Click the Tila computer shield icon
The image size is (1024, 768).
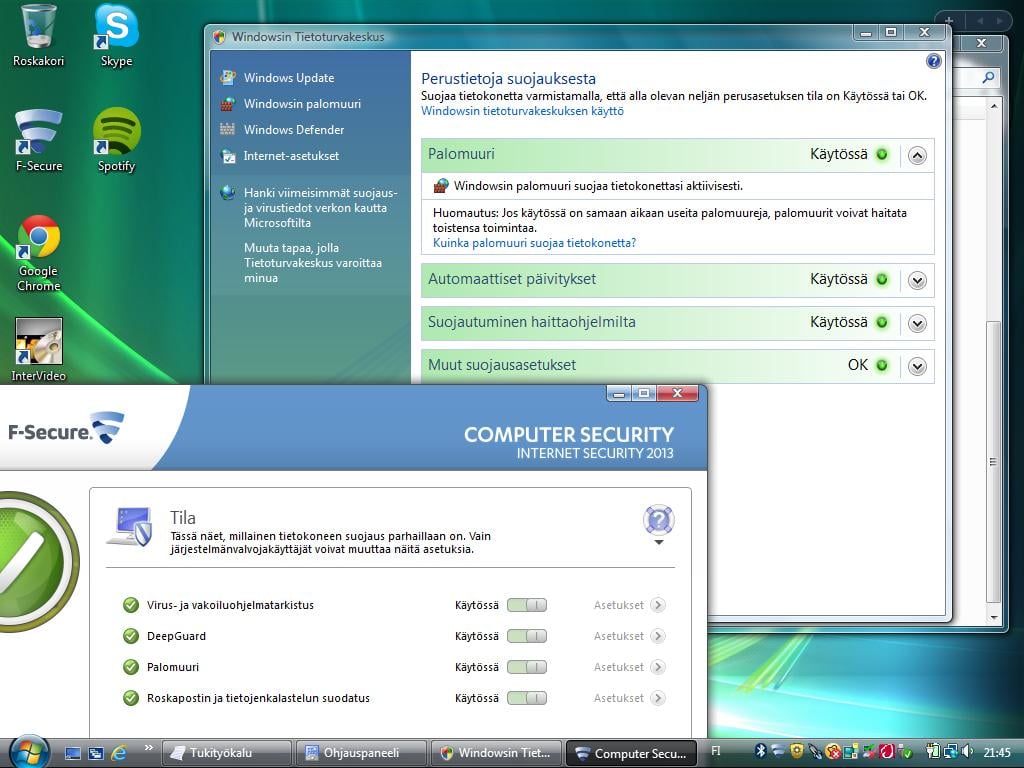(130, 526)
